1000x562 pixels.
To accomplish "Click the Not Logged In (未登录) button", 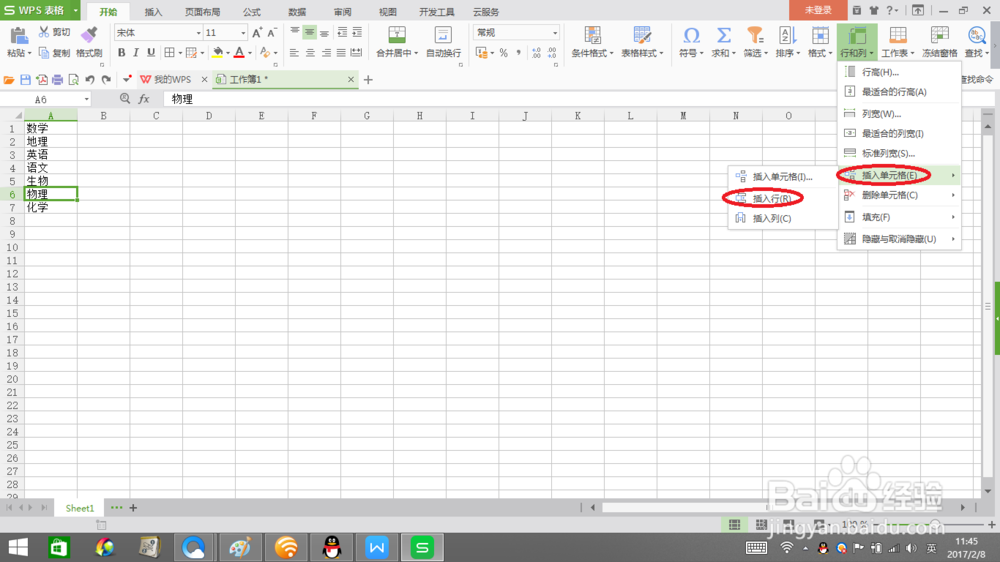I will coord(818,10).
